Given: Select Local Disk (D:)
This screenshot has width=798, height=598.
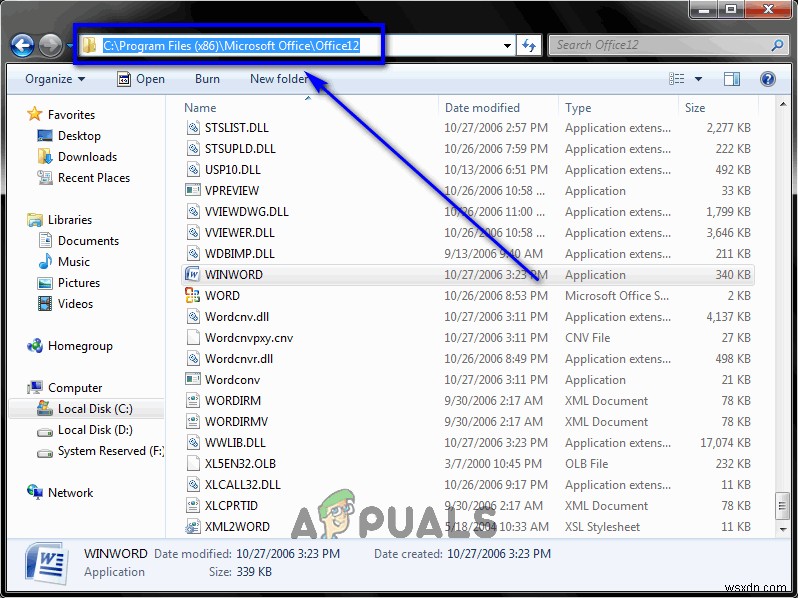Looking at the screenshot, I should pyautogui.click(x=95, y=430).
